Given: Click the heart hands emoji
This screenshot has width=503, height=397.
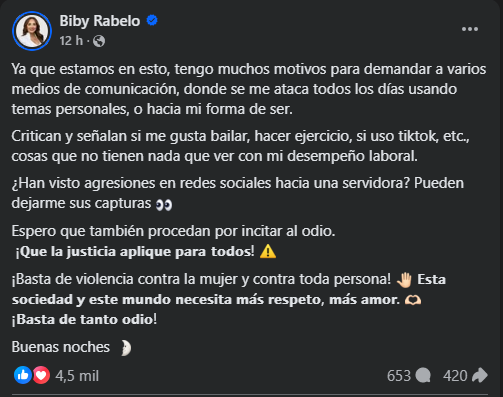Looking at the screenshot, I should (x=413, y=300).
